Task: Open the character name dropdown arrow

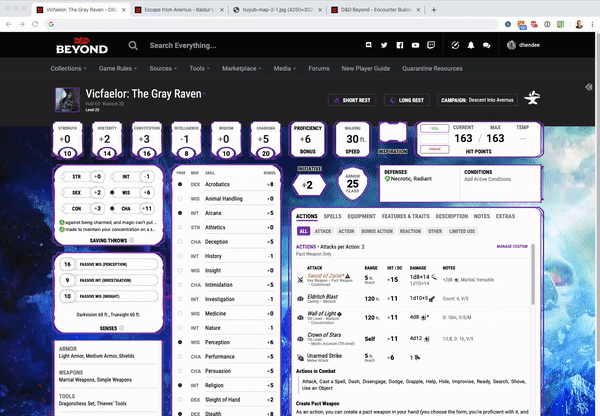Action: [204, 94]
